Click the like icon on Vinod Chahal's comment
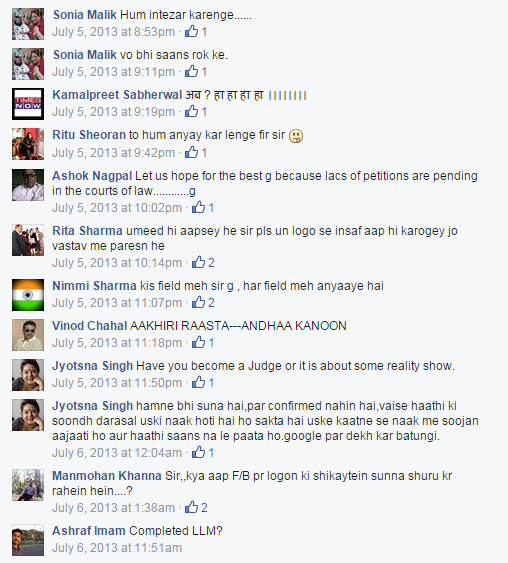508x563 pixels. coord(199,342)
